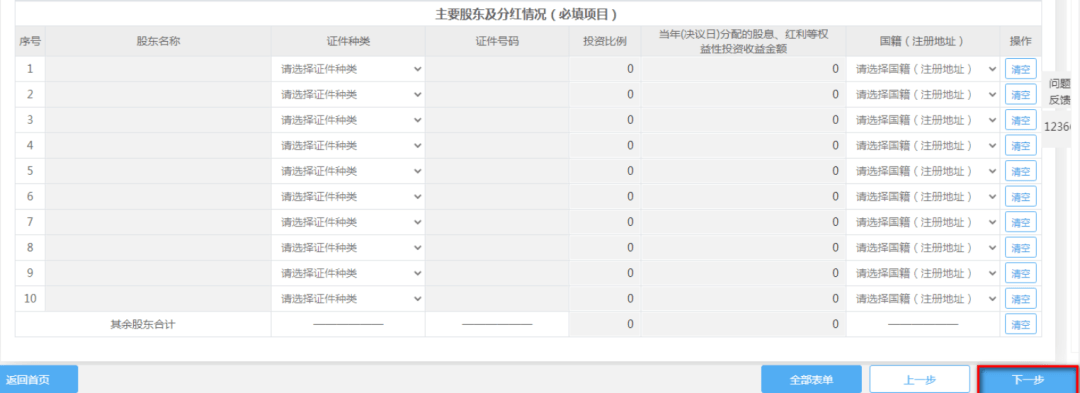Click 返回首页 button
The height and width of the screenshot is (393, 1080).
pyautogui.click(x=38, y=380)
